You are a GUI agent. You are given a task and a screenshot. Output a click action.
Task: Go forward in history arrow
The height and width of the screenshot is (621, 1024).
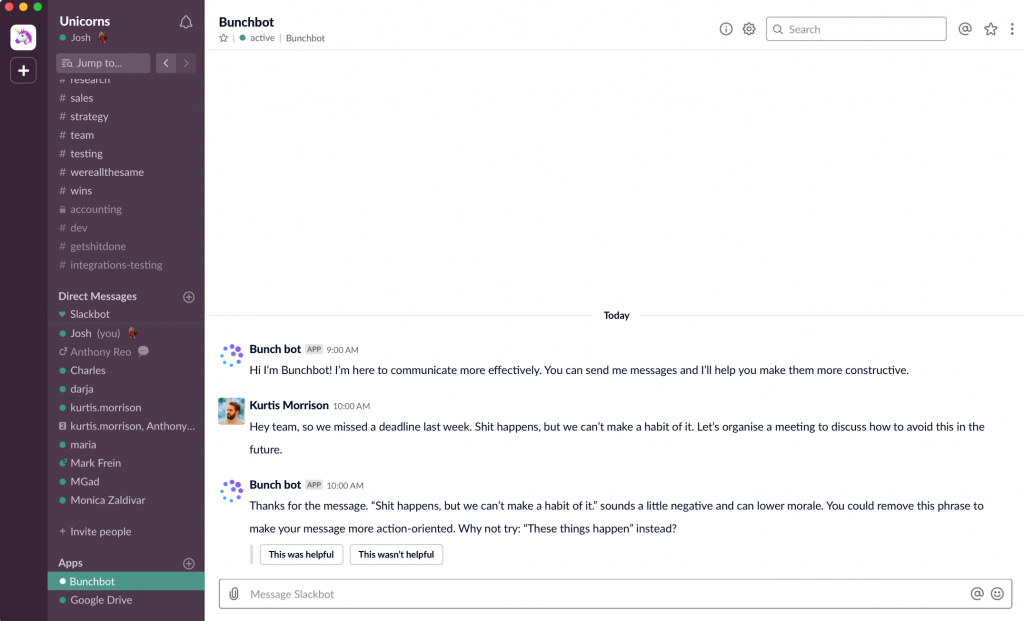coord(186,63)
